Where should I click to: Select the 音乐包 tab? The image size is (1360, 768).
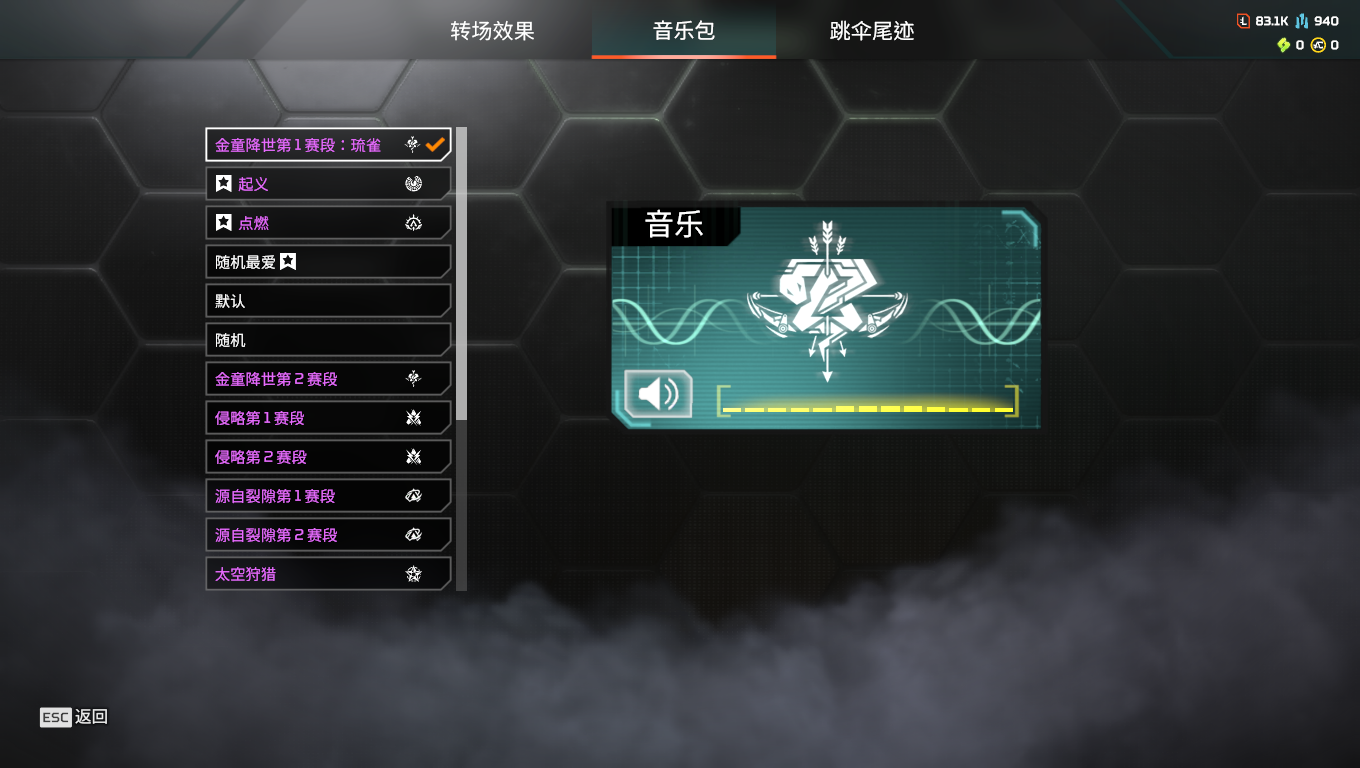[684, 31]
